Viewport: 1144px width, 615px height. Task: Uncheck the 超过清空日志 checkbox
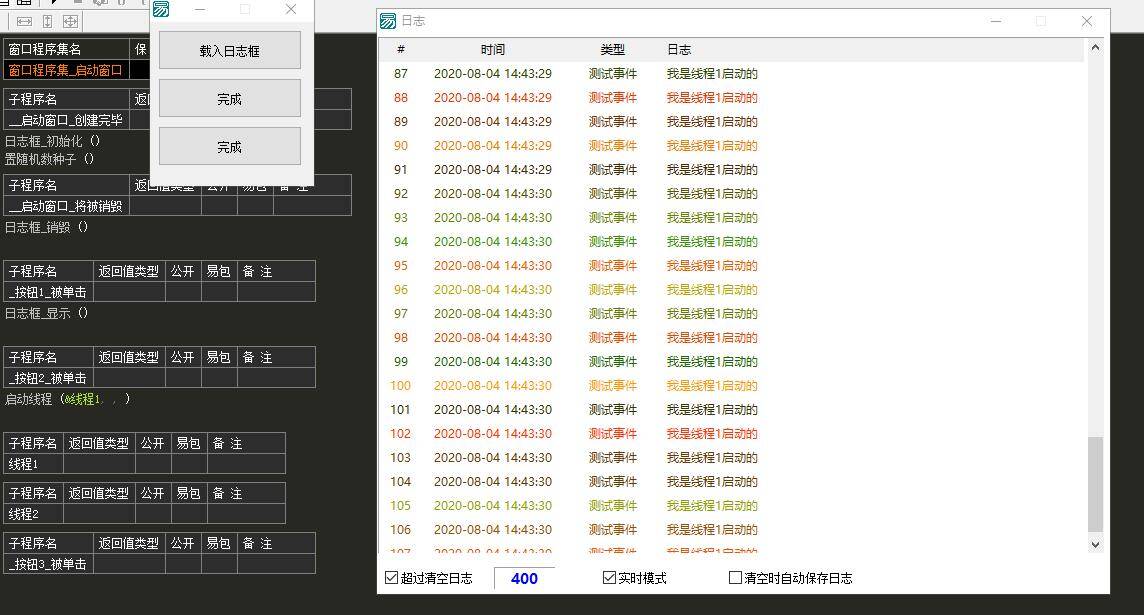389,577
